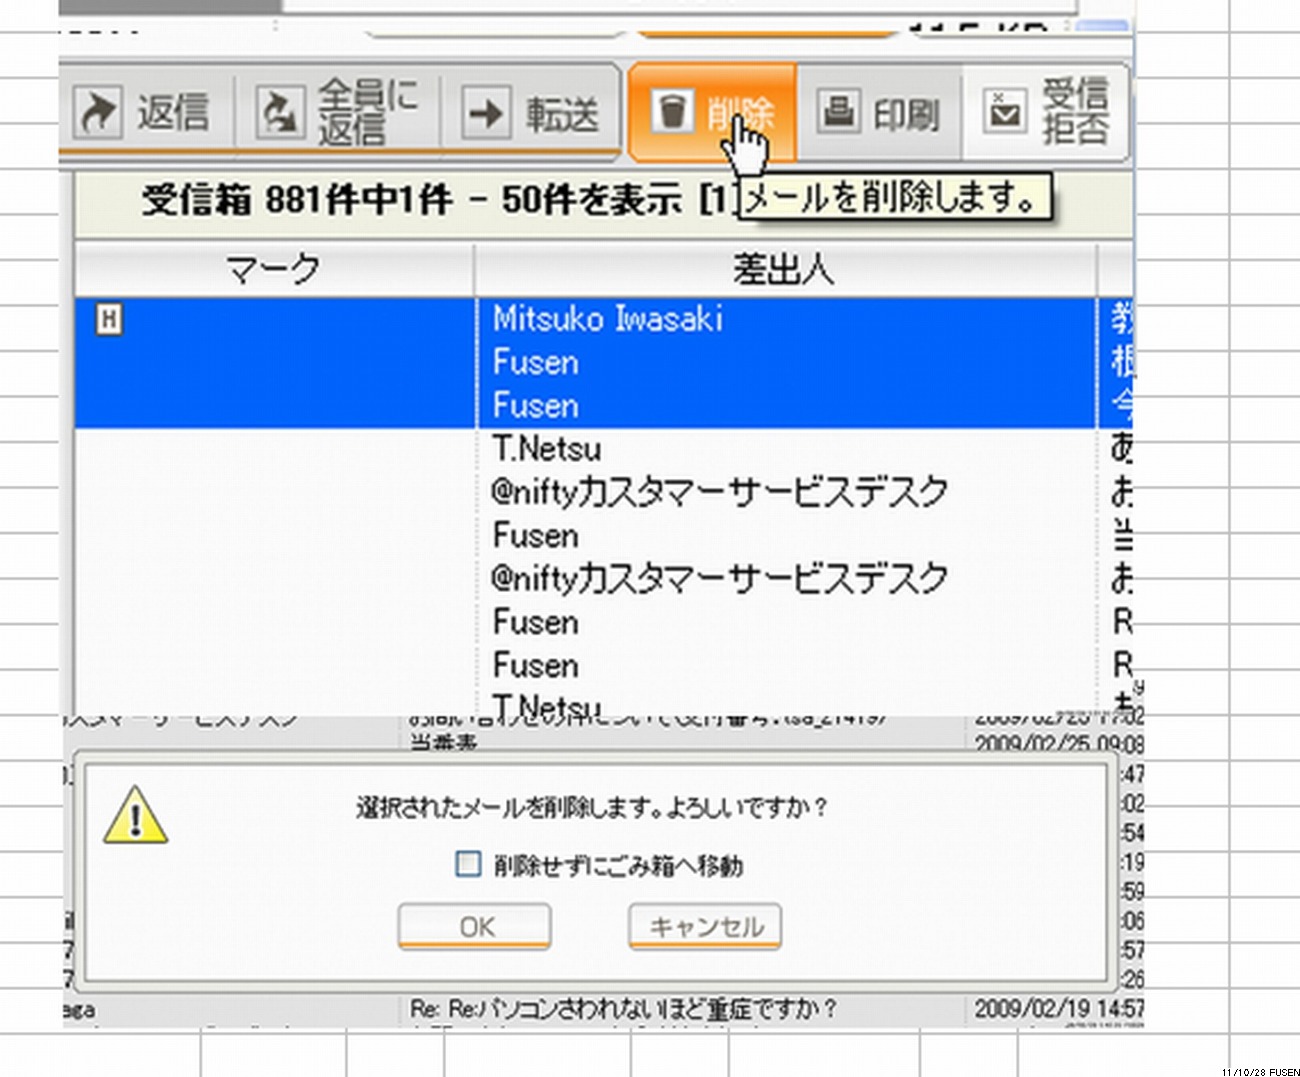The image size is (1300, 1077).
Task: Click the 返信 button label
Action: (x=173, y=113)
